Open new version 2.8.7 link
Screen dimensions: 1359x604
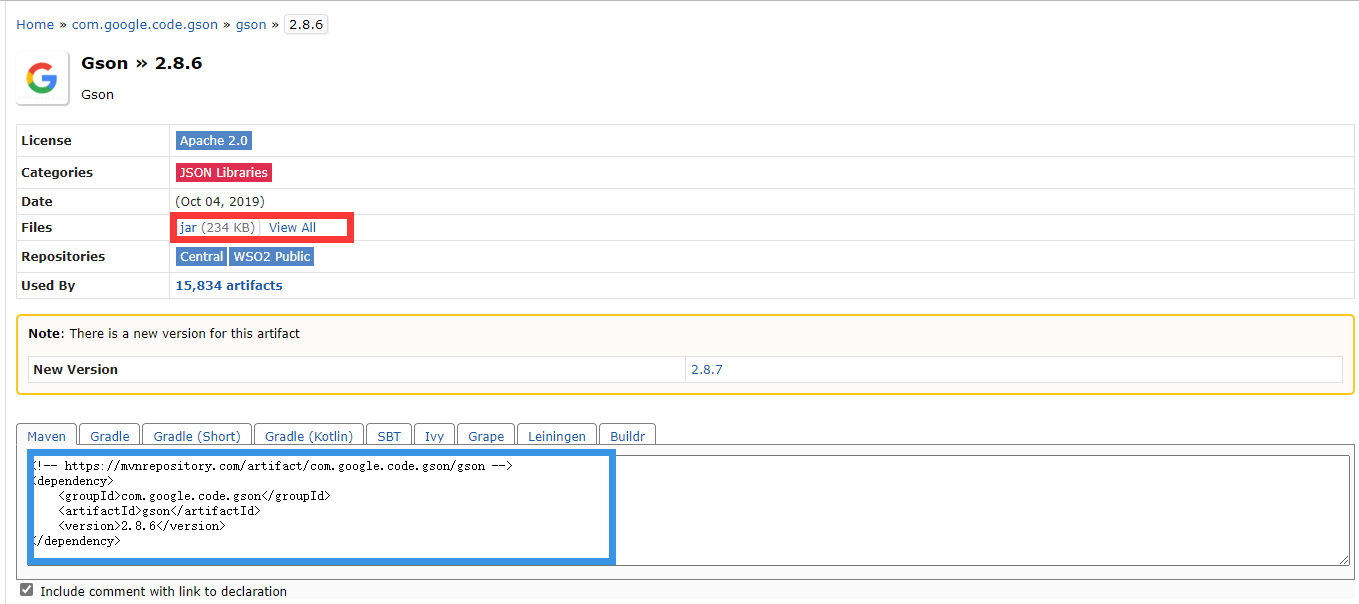click(x=707, y=370)
